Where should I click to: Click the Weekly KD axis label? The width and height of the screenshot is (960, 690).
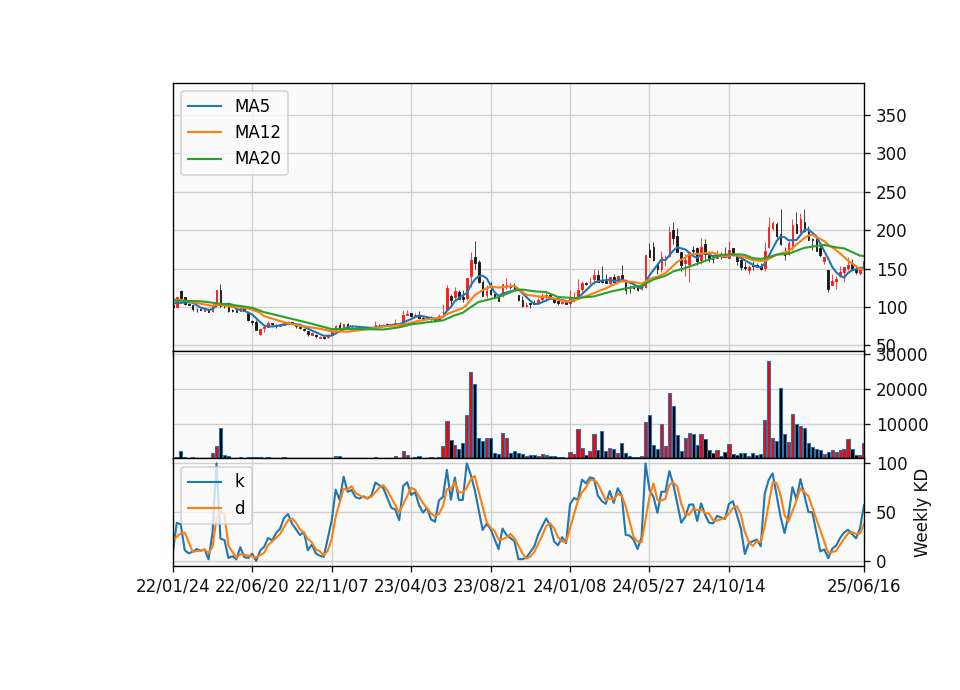click(921, 513)
